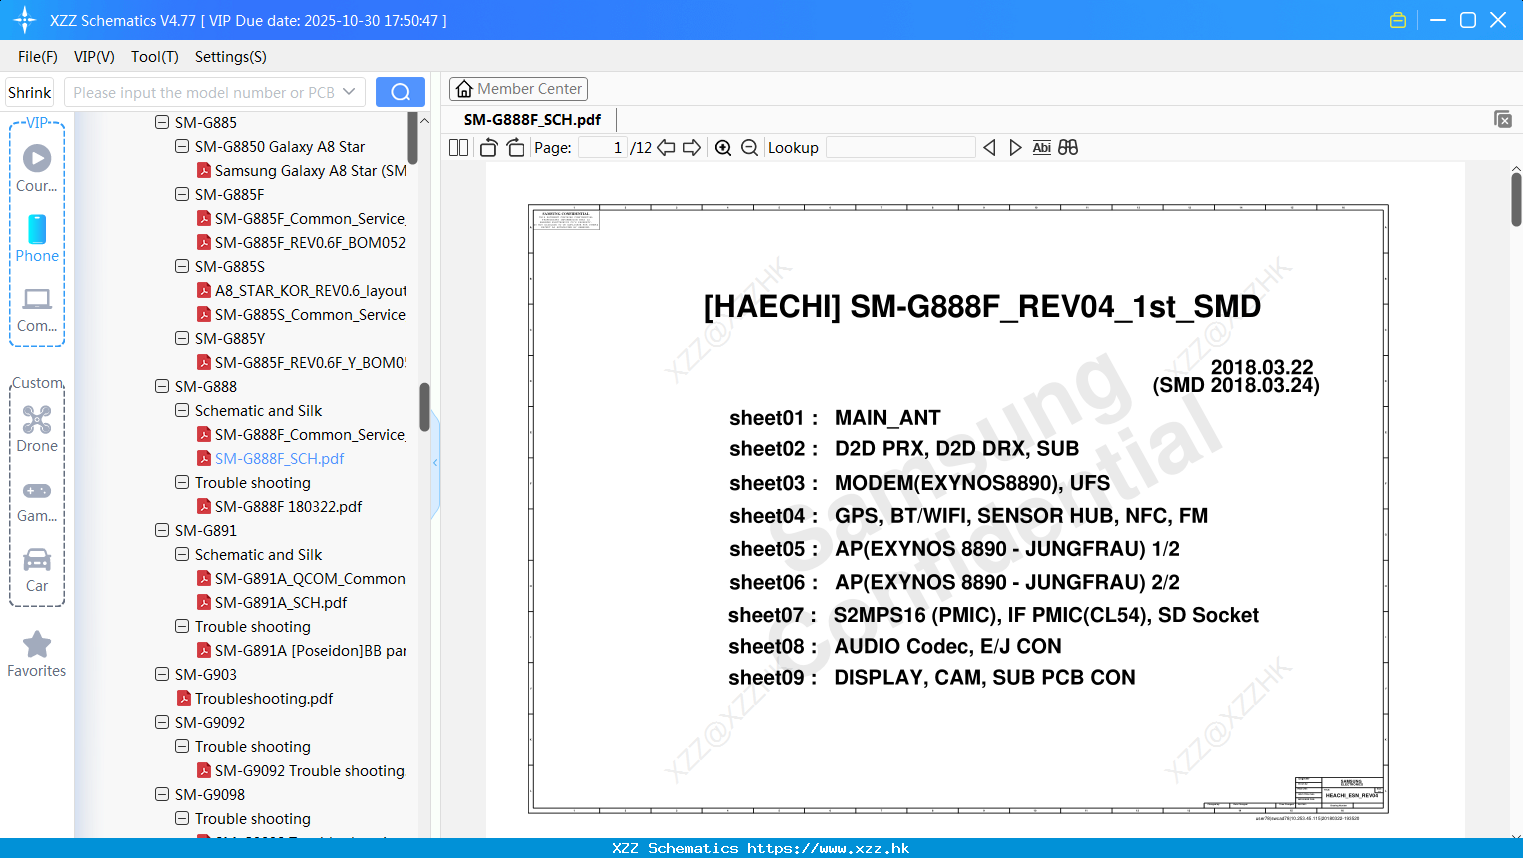This screenshot has width=1523, height=858.
Task: Click the model number search input
Action: pos(203,92)
